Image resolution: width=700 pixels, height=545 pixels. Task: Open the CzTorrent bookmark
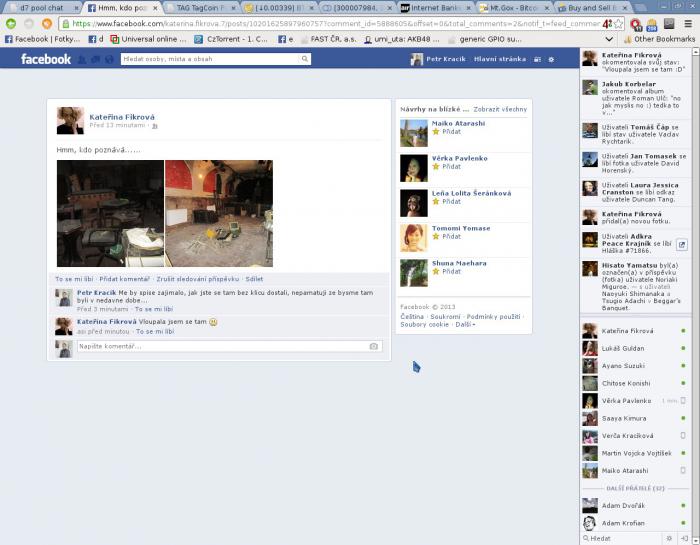[231, 39]
